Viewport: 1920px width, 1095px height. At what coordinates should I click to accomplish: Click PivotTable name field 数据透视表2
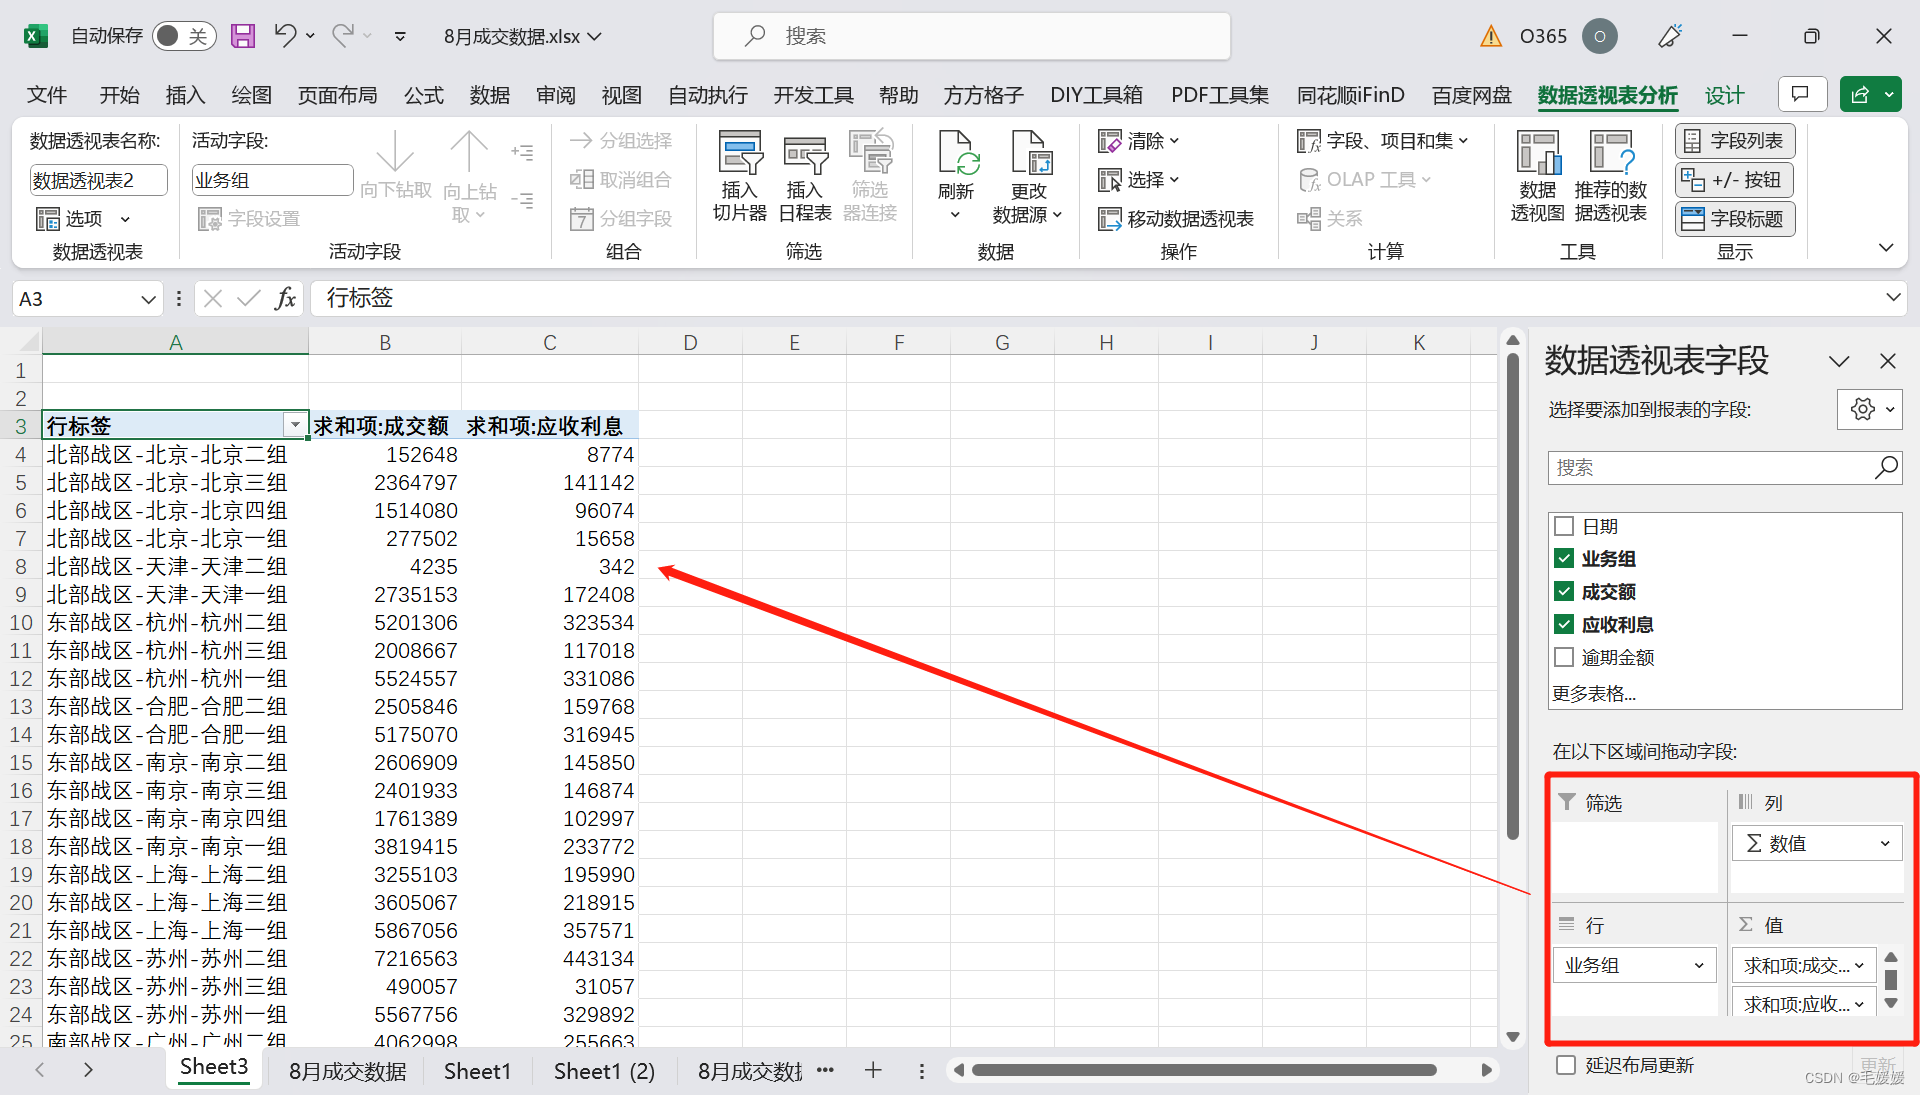97,180
